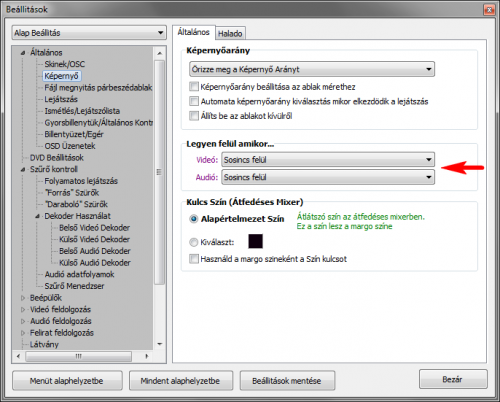Select Külső Audió Dekoder tree item

(x=95, y=263)
